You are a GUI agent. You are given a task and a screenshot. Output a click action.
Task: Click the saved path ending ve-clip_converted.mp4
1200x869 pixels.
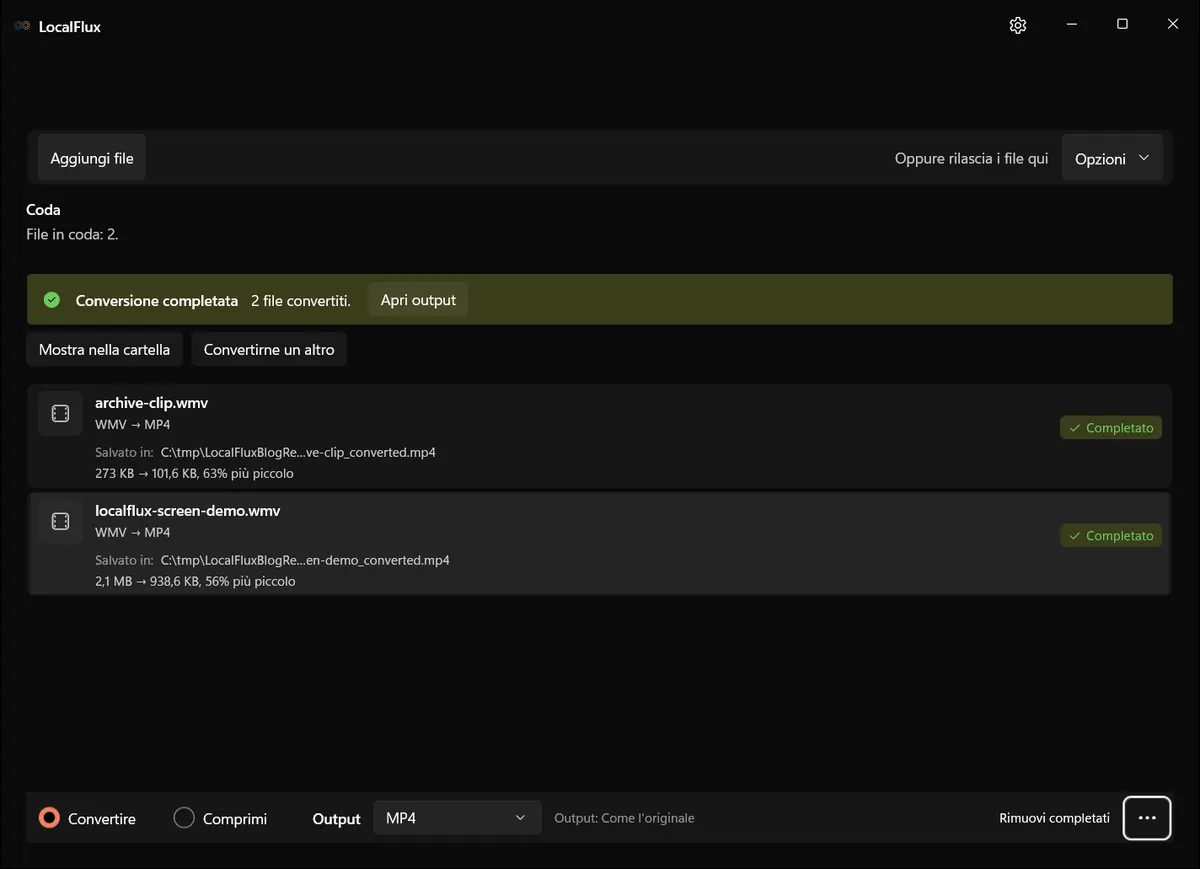(x=298, y=452)
